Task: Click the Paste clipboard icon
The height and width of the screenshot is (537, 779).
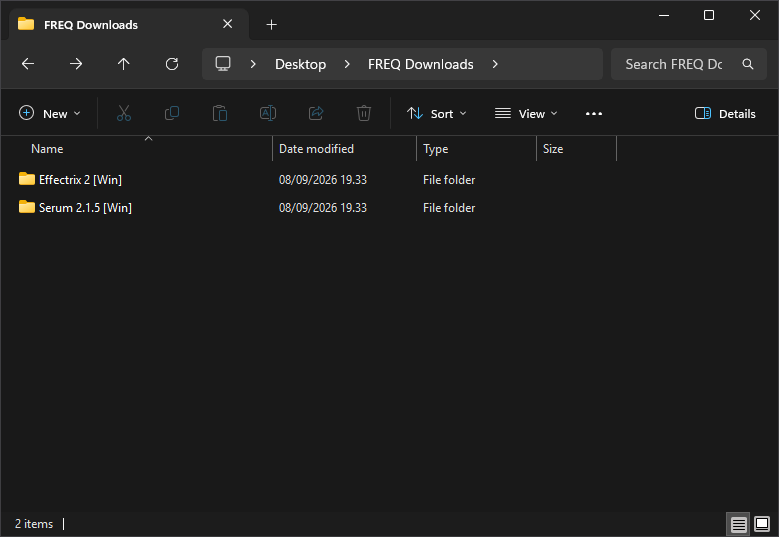Action: click(x=220, y=113)
